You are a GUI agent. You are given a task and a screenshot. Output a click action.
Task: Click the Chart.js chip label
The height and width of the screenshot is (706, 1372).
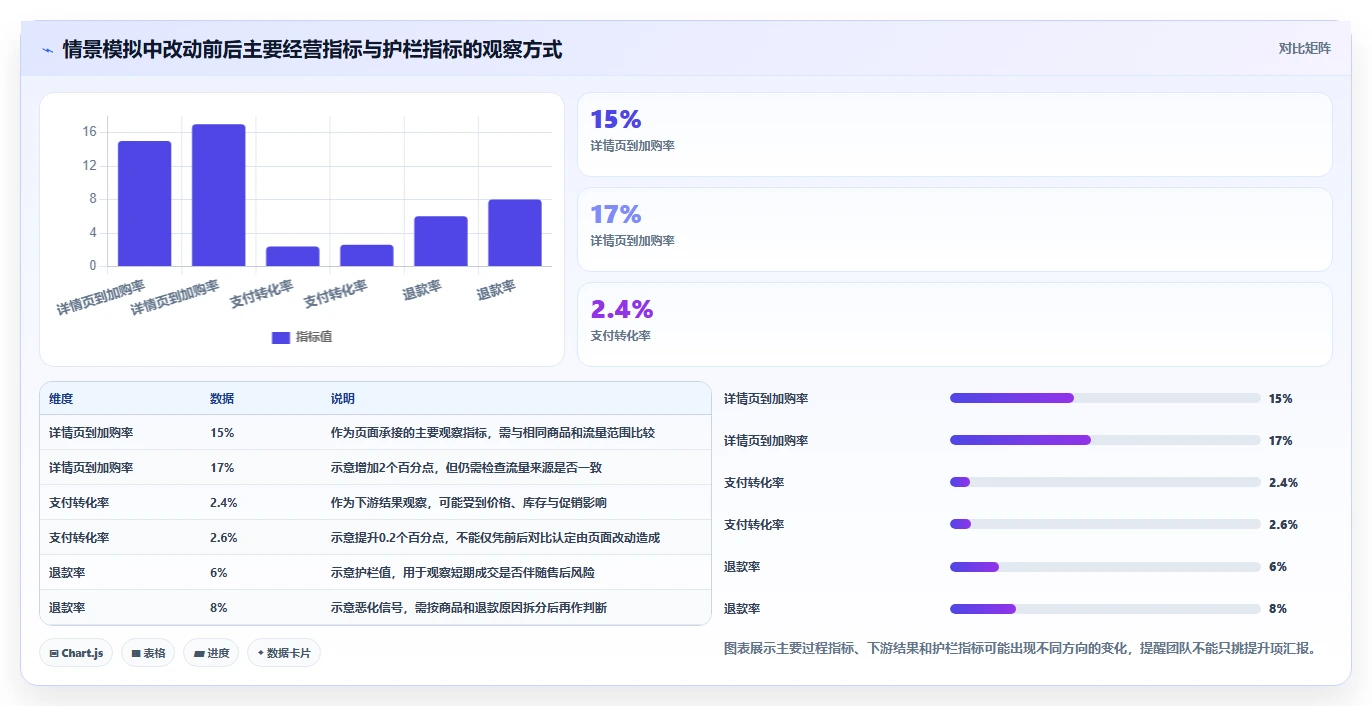point(83,654)
